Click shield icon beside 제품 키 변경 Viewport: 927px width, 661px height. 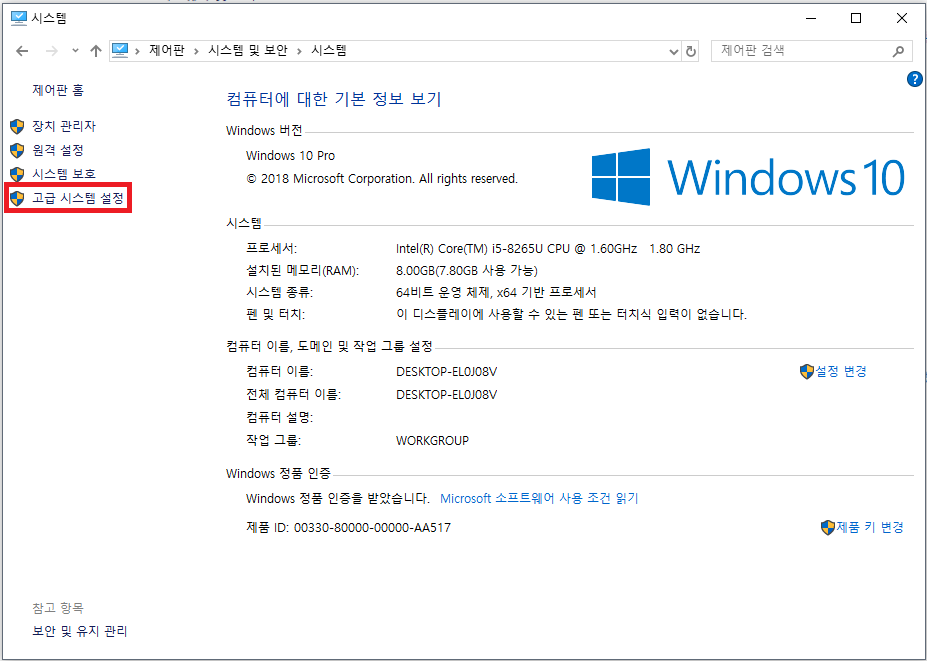click(x=828, y=527)
